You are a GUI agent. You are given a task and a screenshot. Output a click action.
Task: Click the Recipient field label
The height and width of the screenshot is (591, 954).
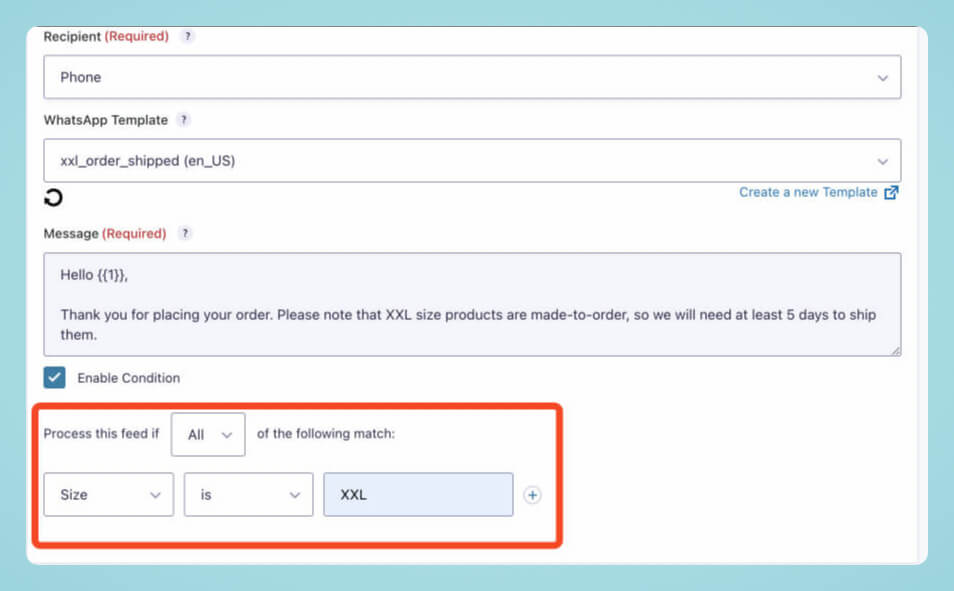72,36
